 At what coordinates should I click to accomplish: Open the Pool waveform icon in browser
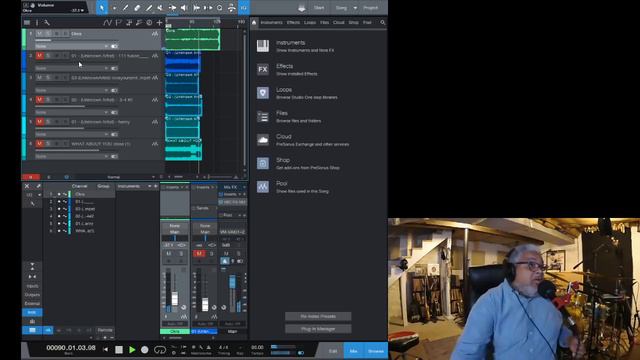click(x=263, y=187)
